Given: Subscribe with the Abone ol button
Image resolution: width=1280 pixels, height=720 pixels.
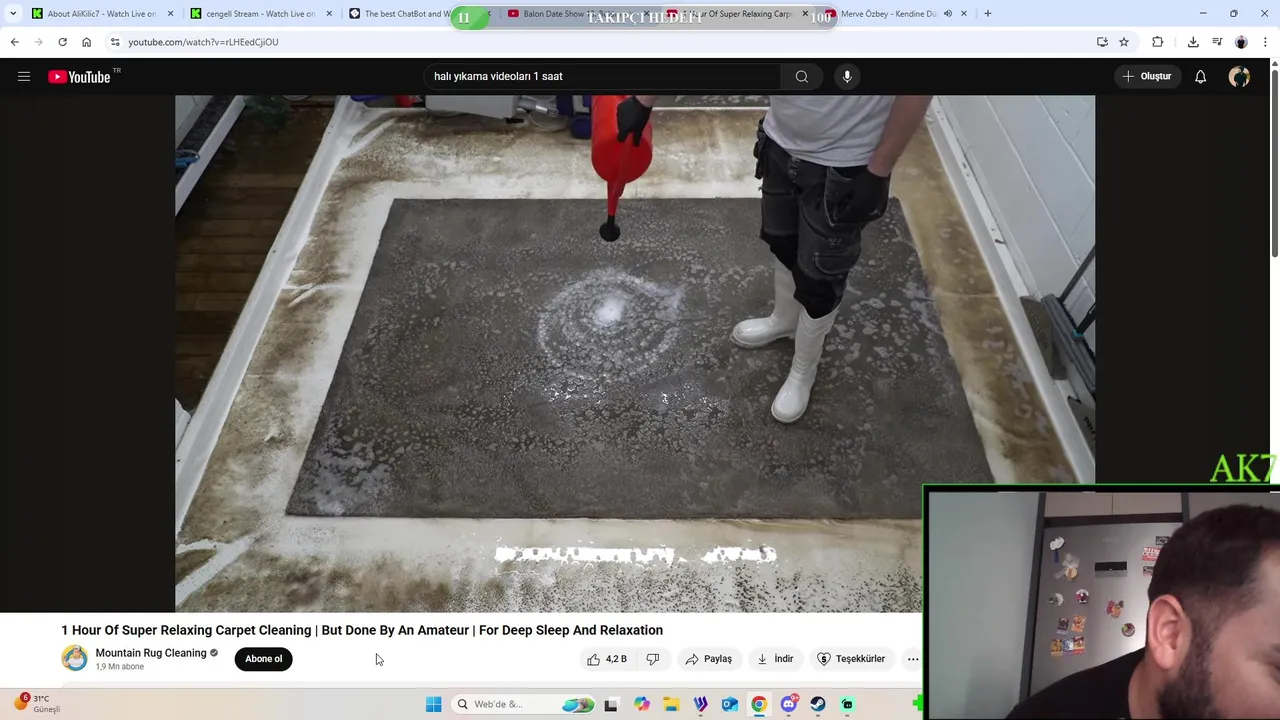Looking at the screenshot, I should pos(264,659).
